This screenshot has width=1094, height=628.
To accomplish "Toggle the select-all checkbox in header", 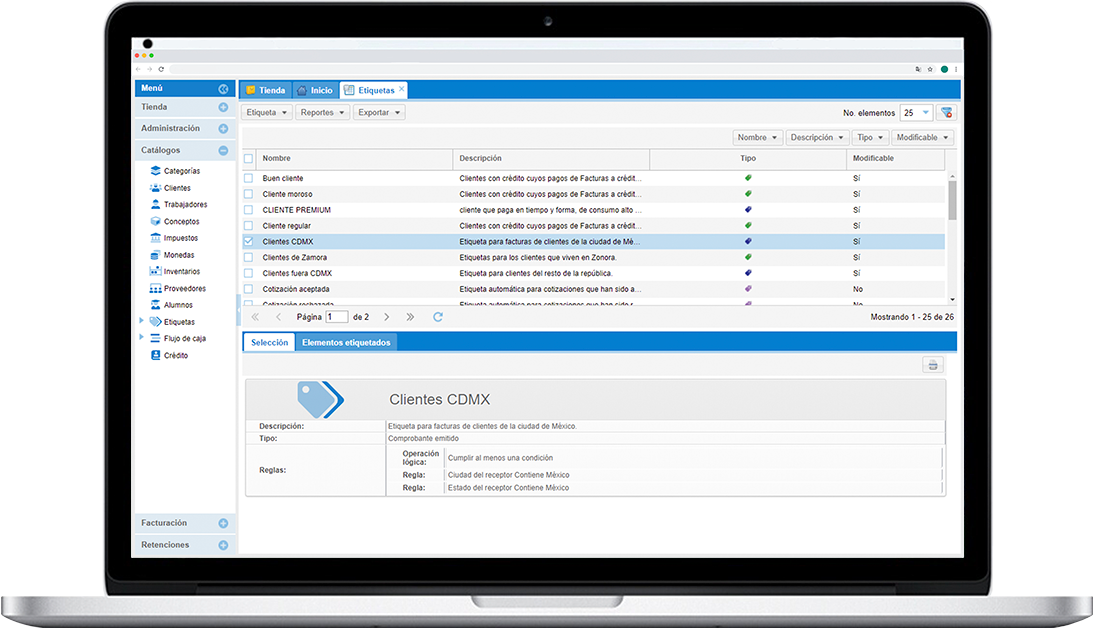I will pos(249,159).
